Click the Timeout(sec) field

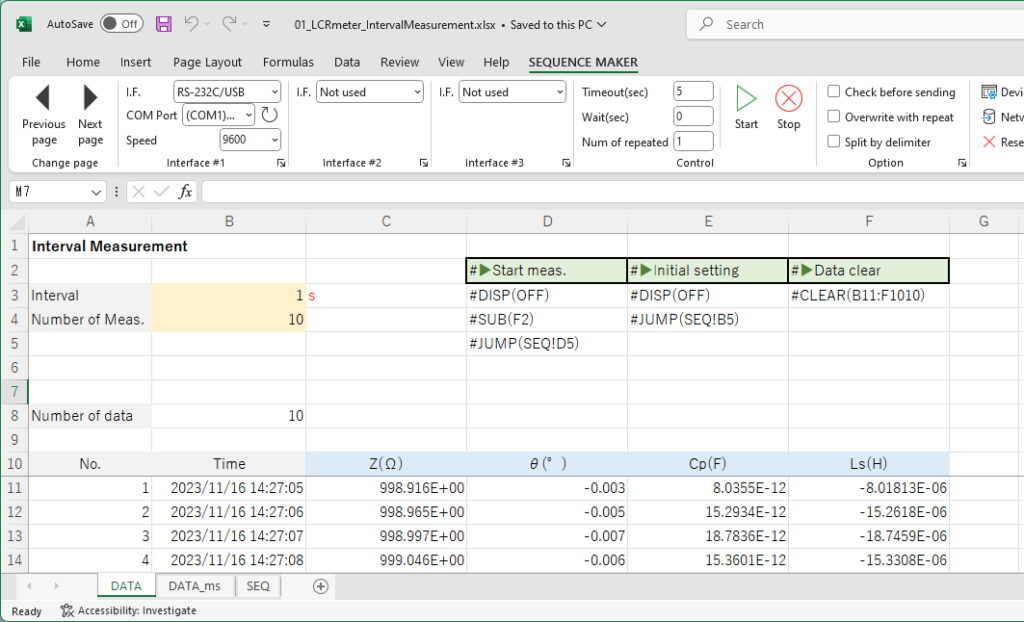[693, 91]
